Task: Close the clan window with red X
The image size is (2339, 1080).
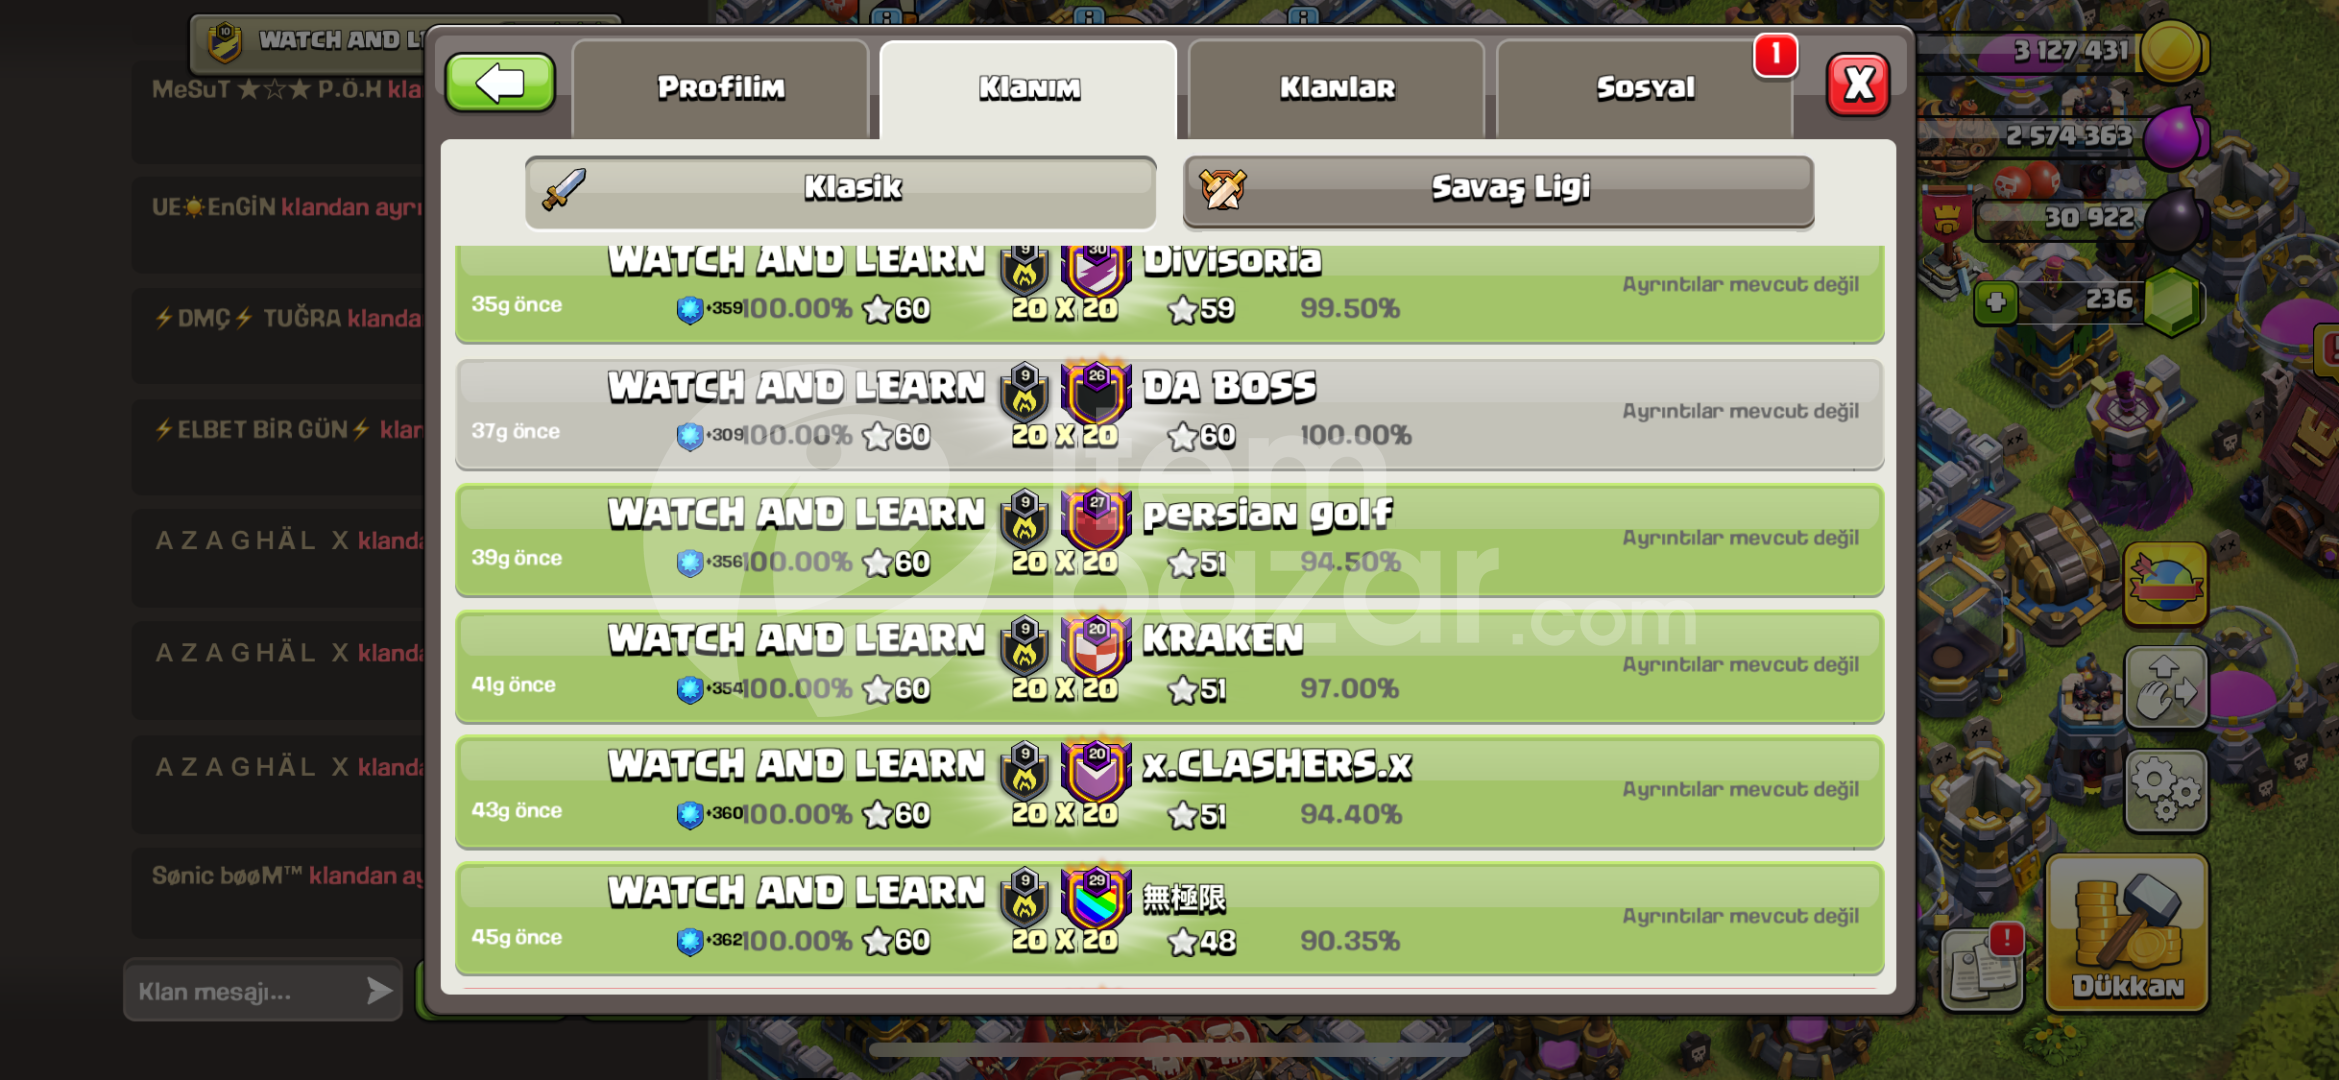Action: tap(1858, 85)
